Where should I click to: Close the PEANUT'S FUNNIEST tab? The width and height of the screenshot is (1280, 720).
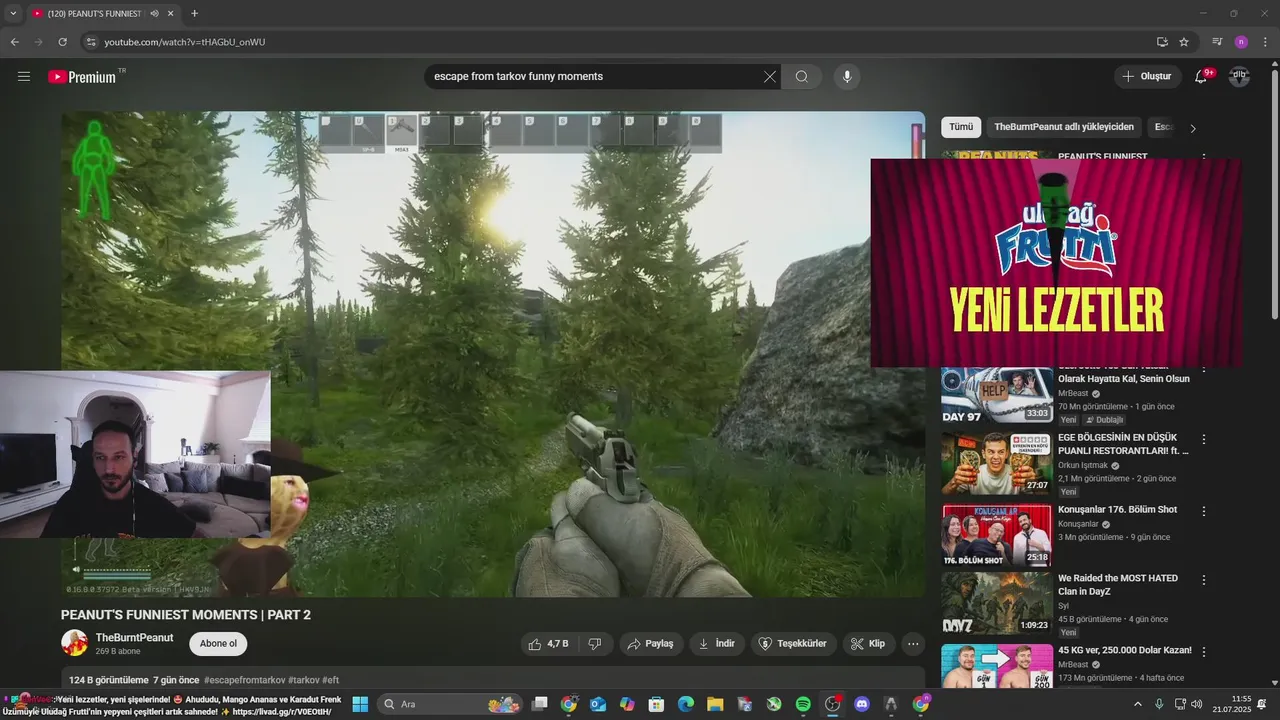point(171,14)
